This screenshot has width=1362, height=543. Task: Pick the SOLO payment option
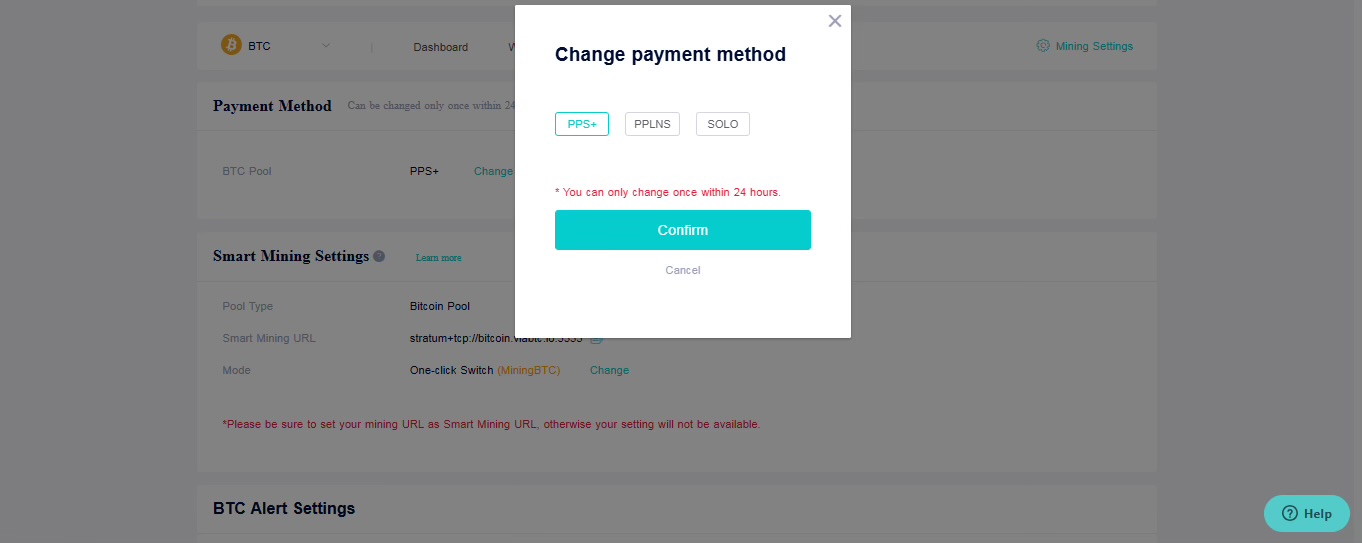point(722,124)
